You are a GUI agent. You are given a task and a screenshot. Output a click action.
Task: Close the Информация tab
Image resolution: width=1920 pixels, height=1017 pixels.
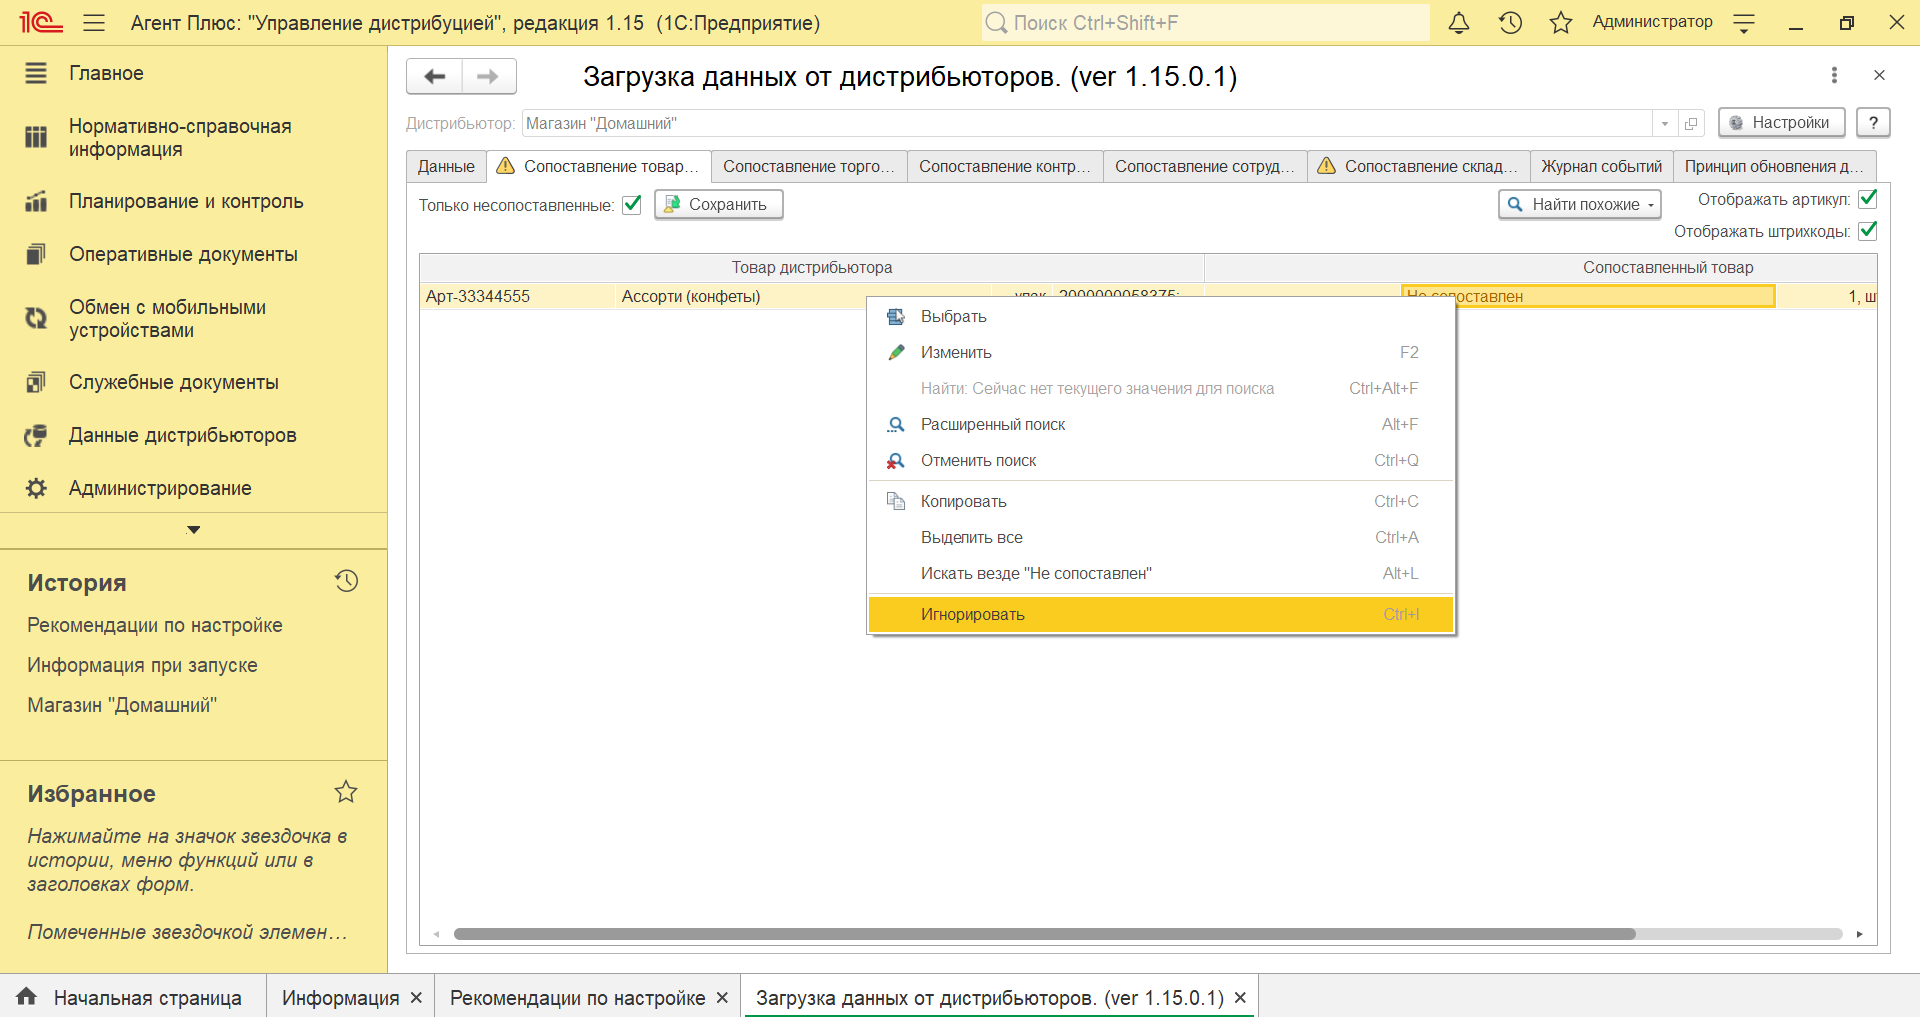(x=416, y=998)
